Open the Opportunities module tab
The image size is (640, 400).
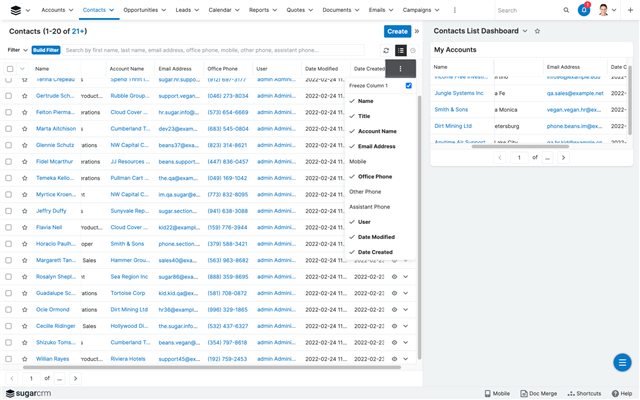click(x=143, y=10)
